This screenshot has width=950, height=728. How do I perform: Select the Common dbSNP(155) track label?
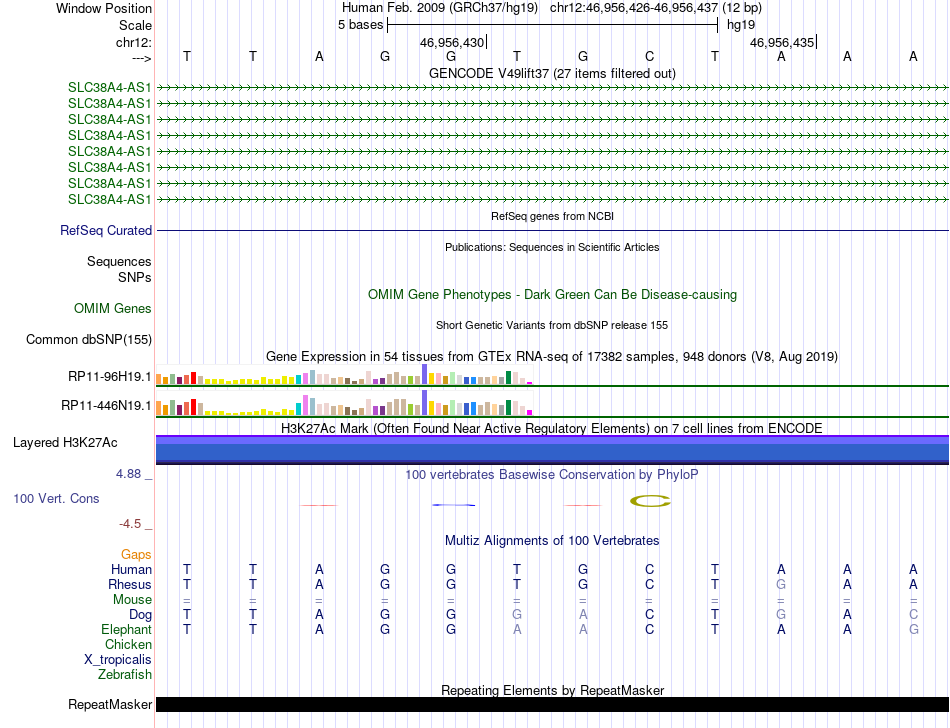[x=89, y=340]
